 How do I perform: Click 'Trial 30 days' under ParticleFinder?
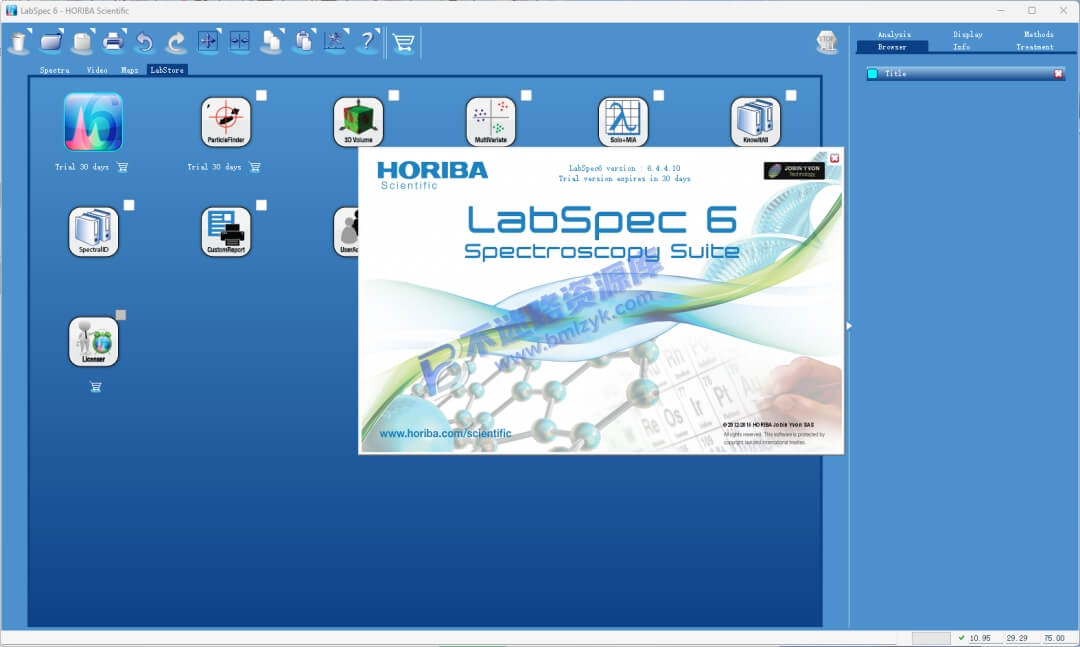point(214,167)
